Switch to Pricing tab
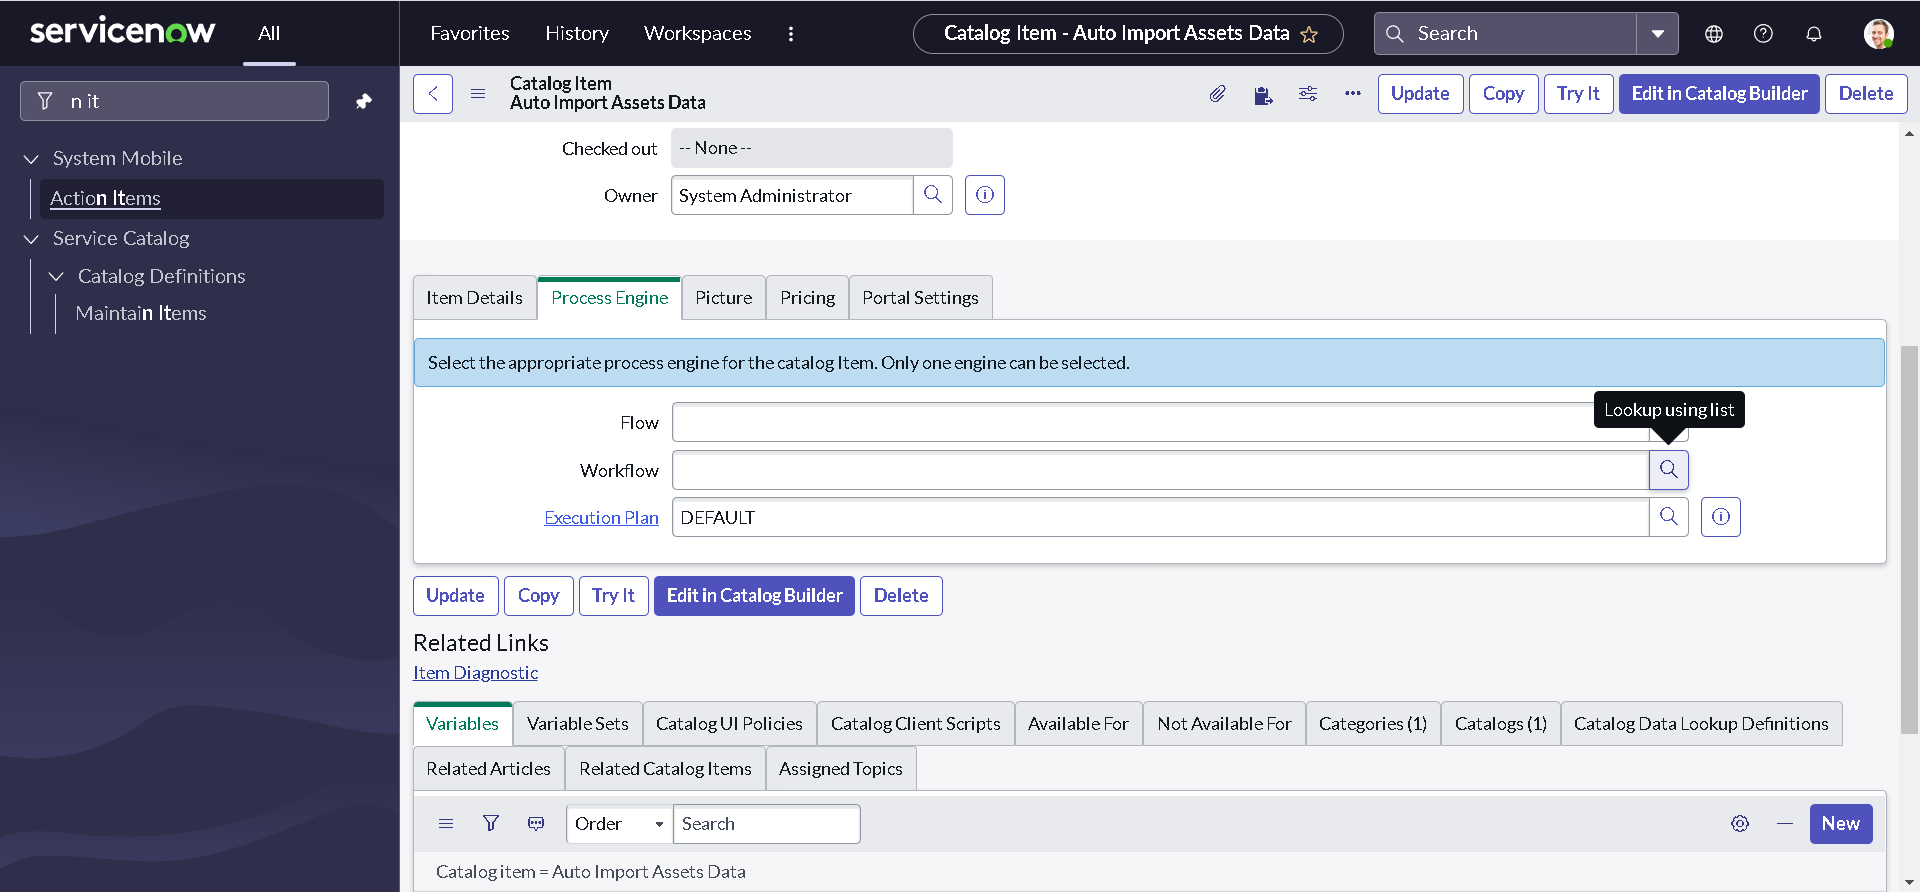The image size is (1920, 892). tap(808, 298)
